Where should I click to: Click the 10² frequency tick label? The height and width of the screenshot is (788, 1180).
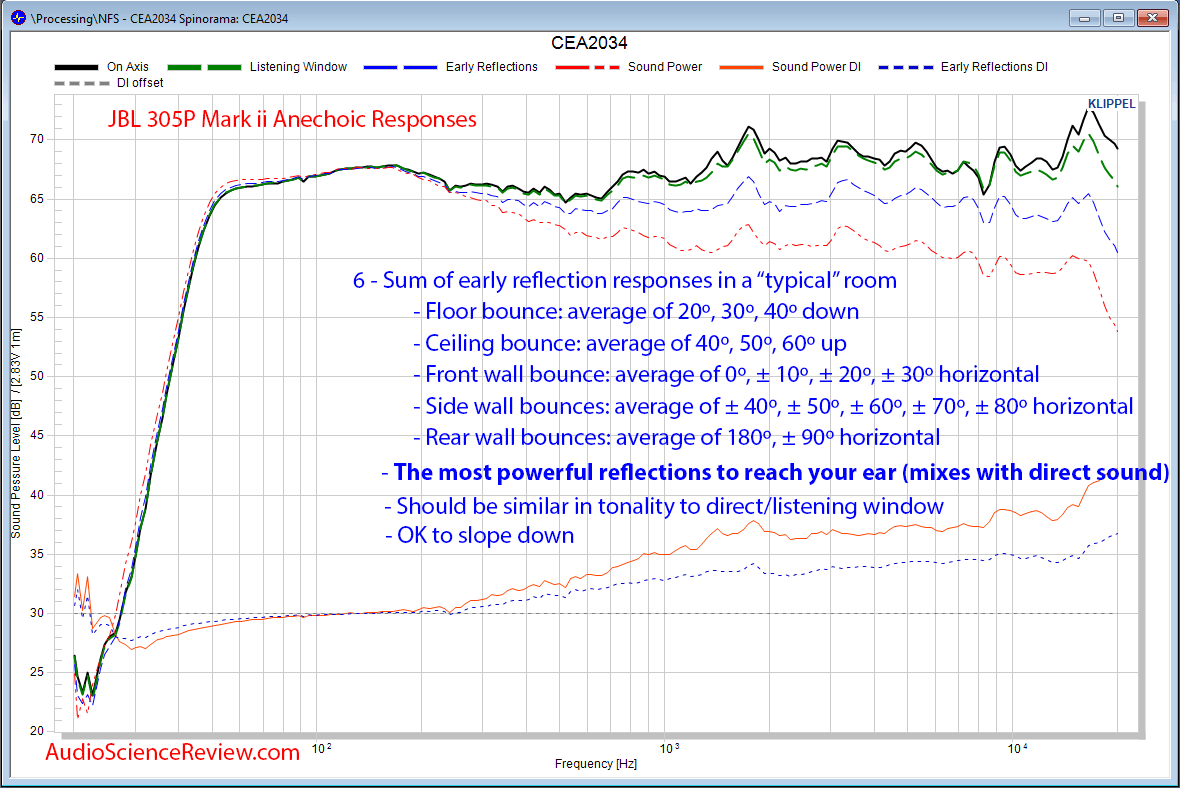(x=321, y=748)
